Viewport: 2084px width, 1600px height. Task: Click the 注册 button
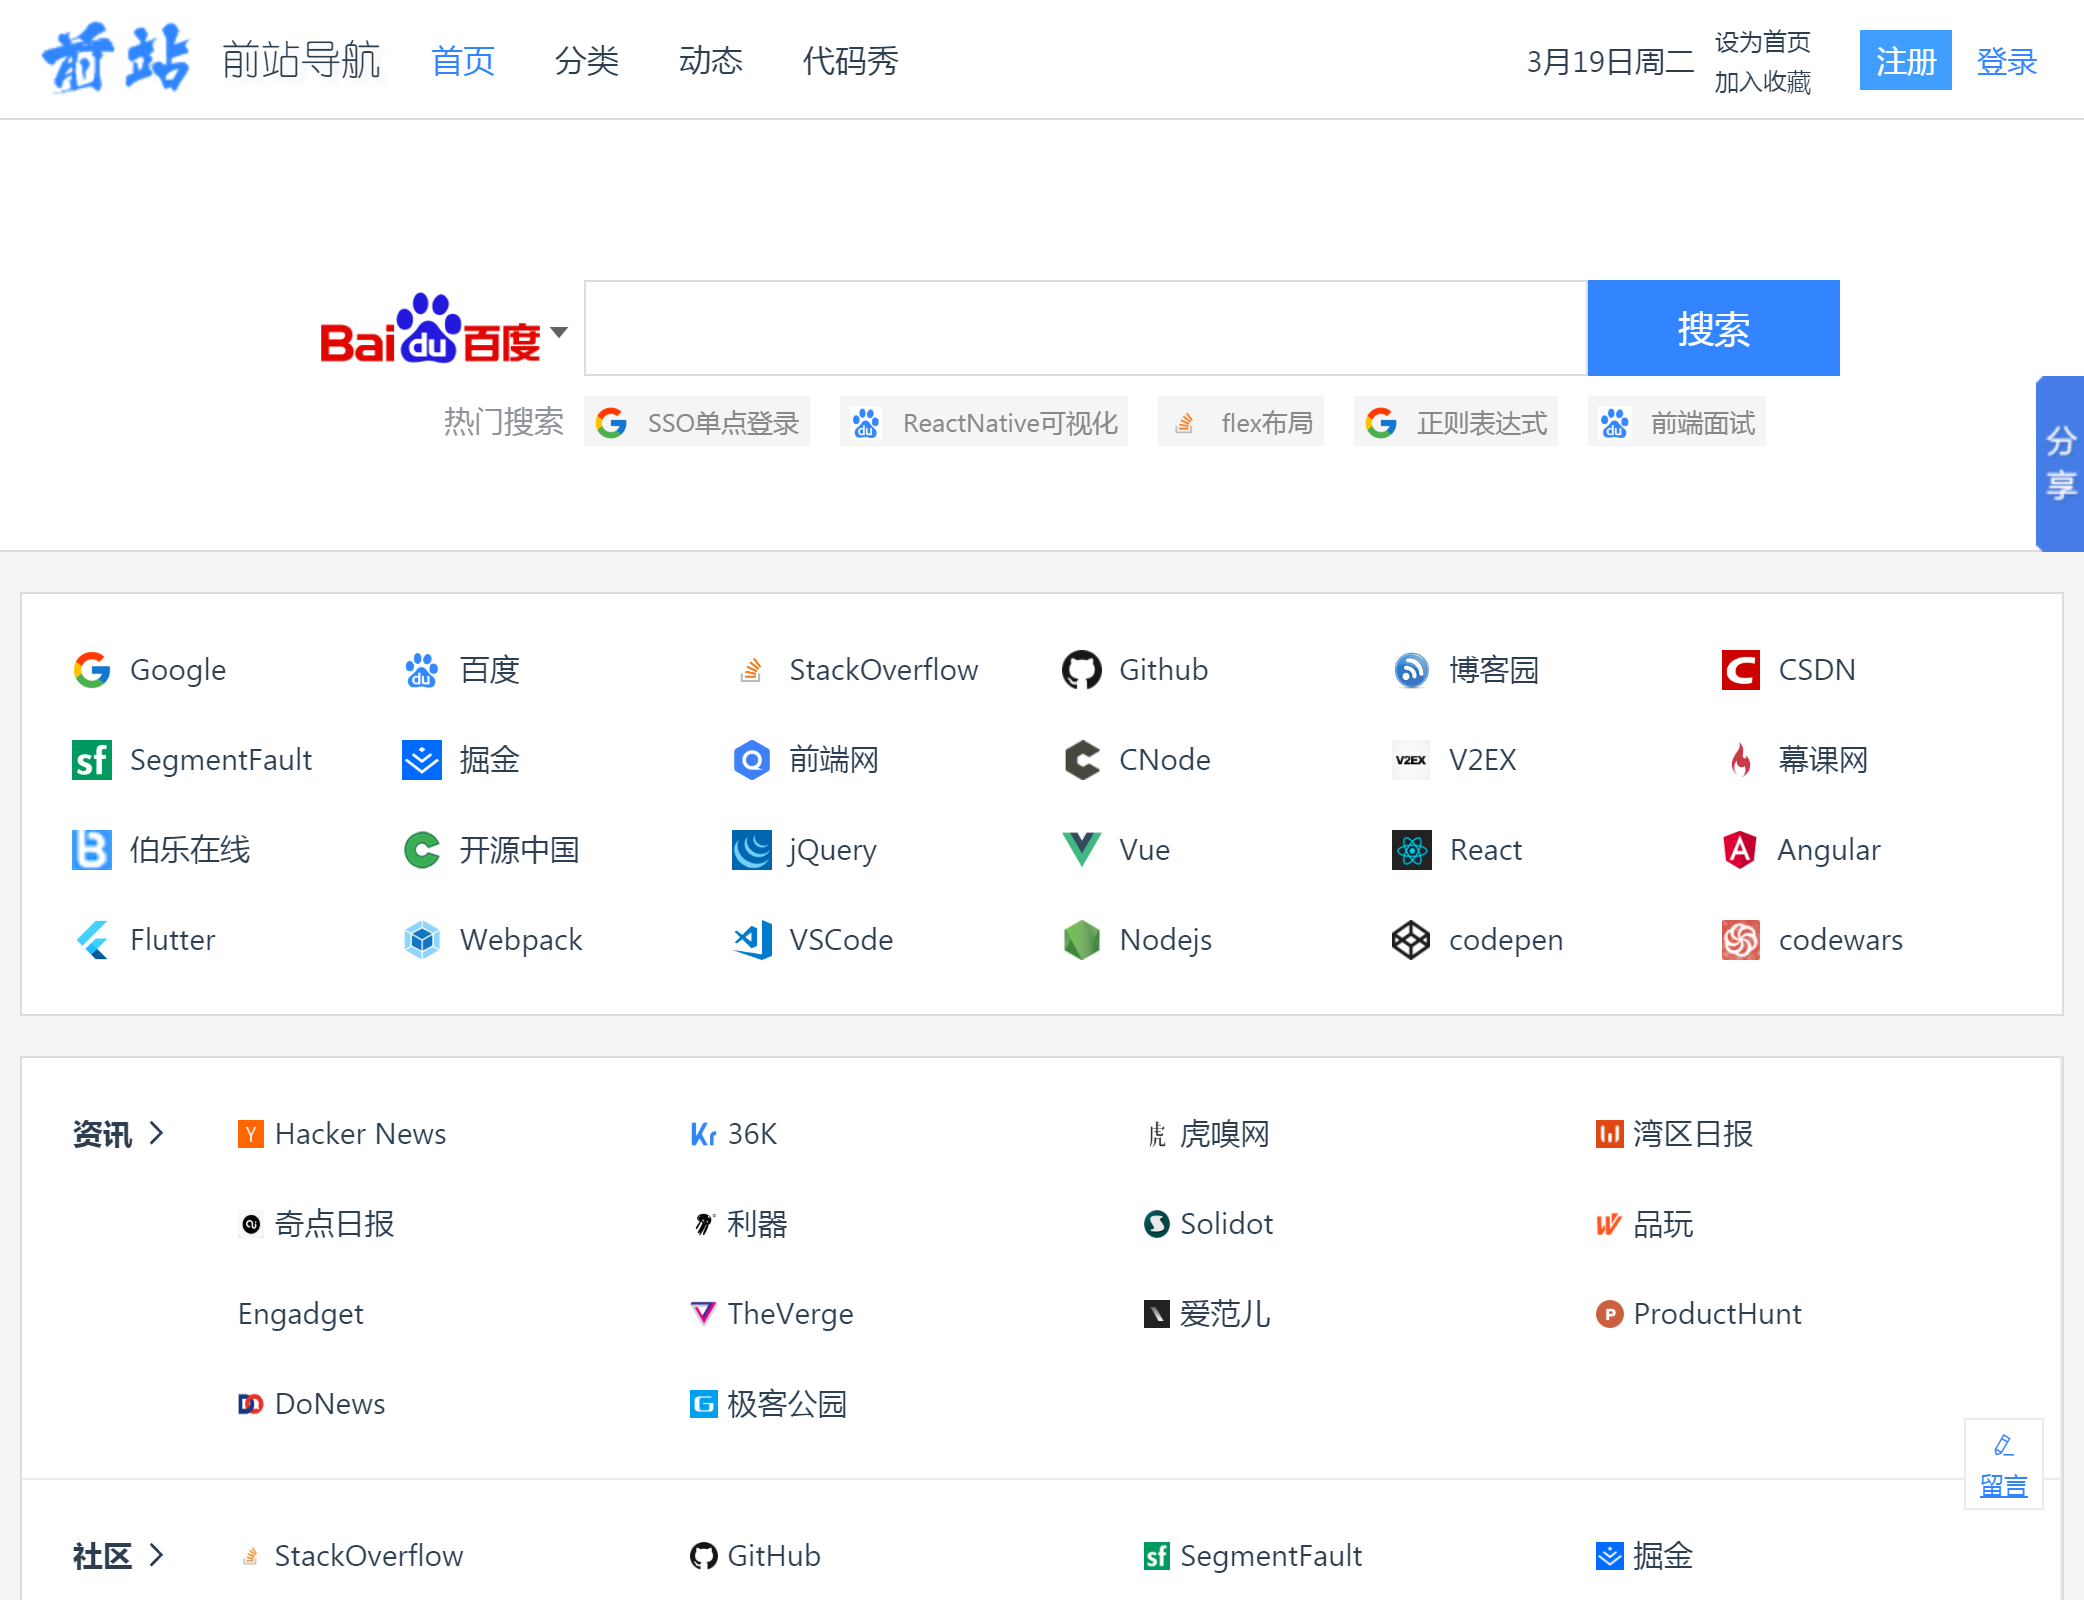click(x=1904, y=60)
